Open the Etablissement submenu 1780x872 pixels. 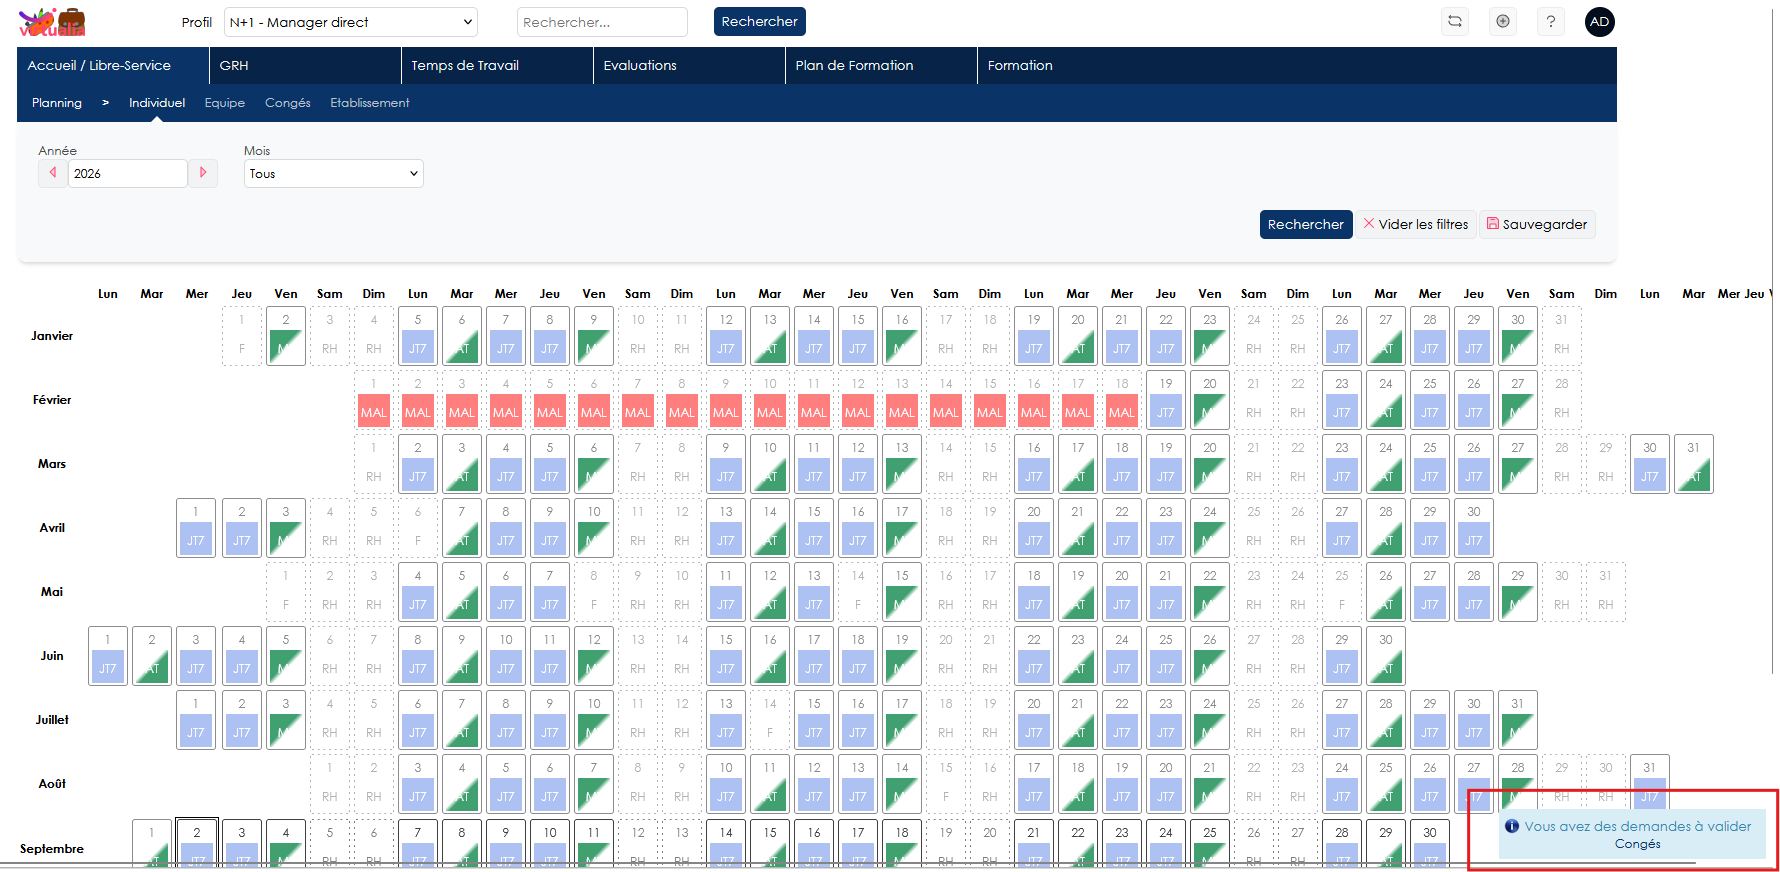(x=370, y=103)
